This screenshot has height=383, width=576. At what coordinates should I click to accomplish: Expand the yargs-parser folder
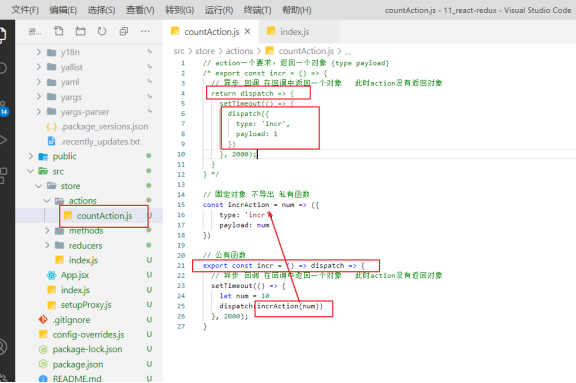click(89, 112)
